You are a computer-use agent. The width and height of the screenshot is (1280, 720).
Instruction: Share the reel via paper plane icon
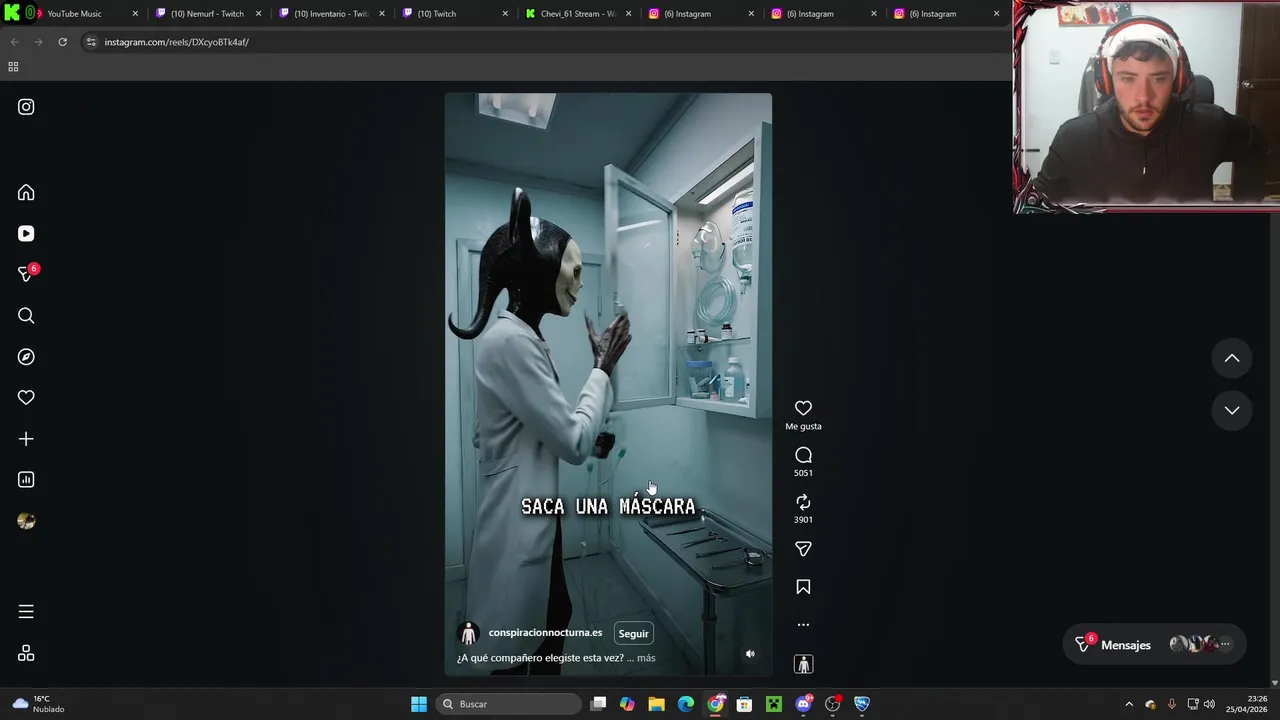coord(803,549)
